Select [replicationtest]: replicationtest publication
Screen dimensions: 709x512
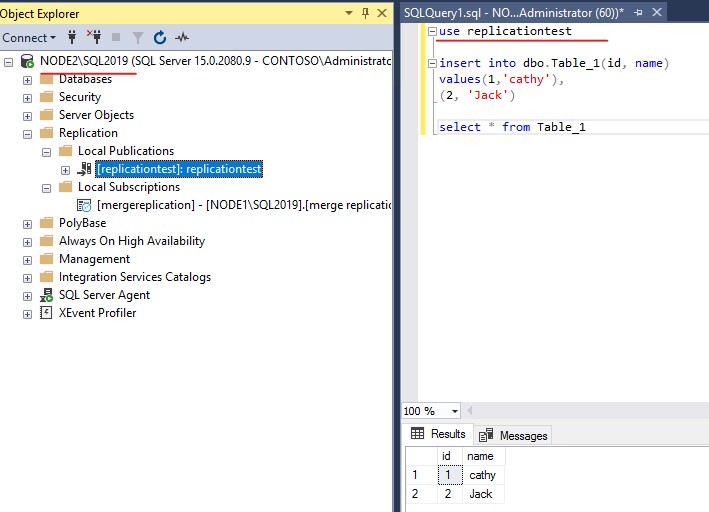[179, 169]
